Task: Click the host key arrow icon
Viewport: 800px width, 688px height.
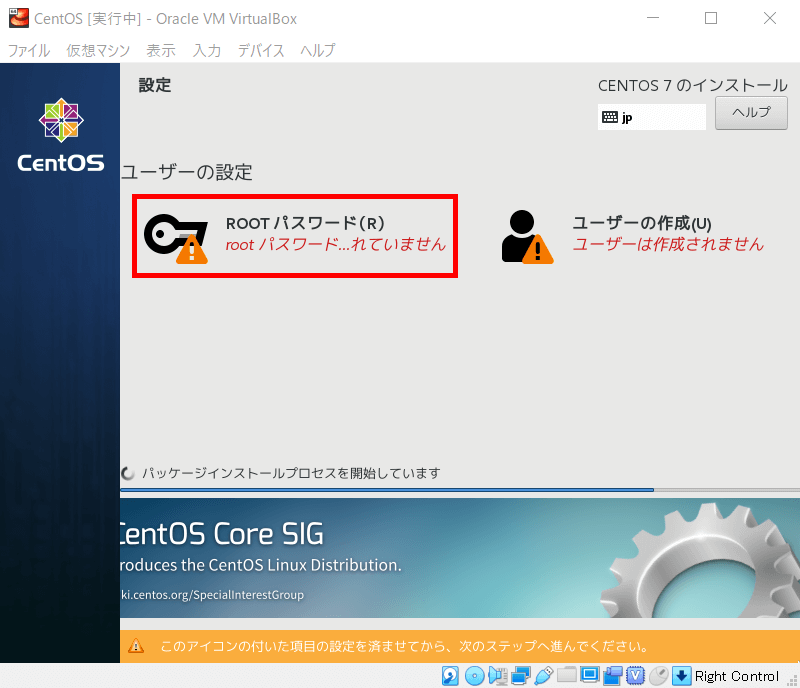Action: [x=682, y=676]
